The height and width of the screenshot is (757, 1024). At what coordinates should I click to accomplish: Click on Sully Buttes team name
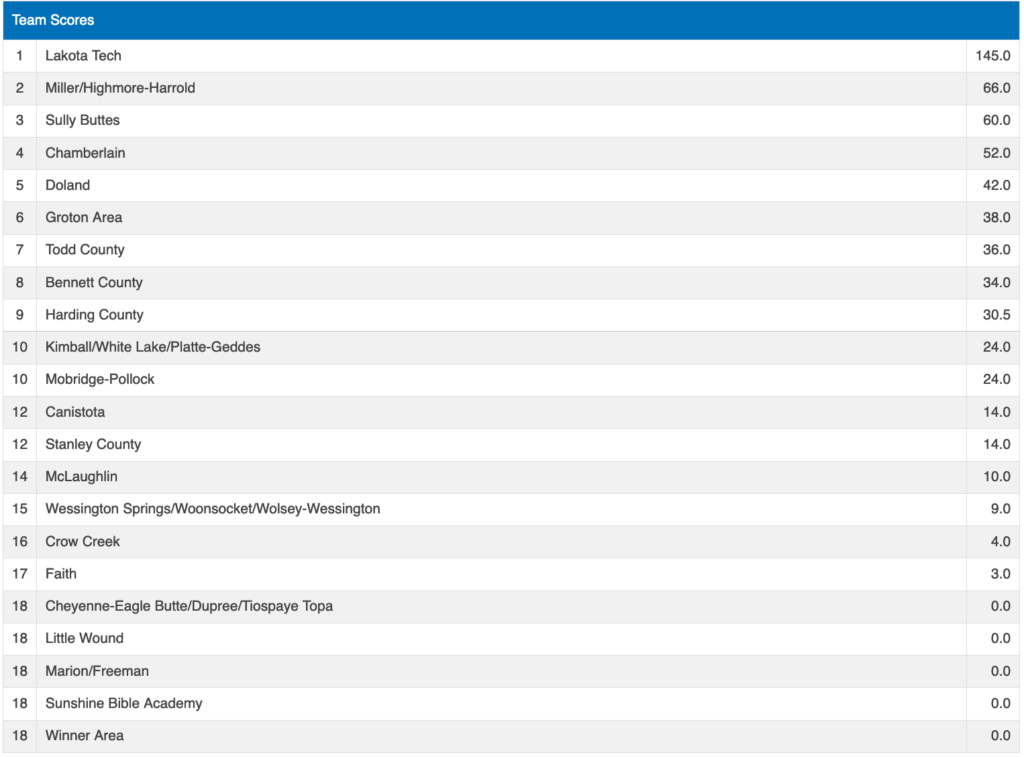click(x=82, y=120)
